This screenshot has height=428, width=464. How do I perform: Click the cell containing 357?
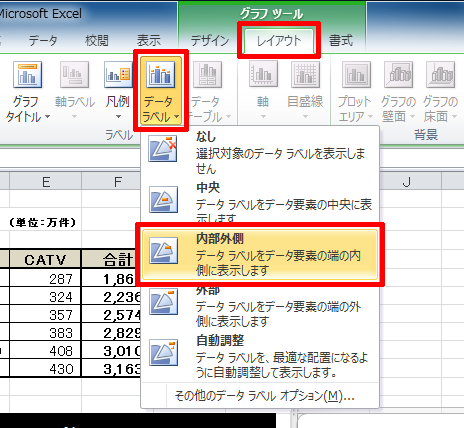tap(45, 314)
